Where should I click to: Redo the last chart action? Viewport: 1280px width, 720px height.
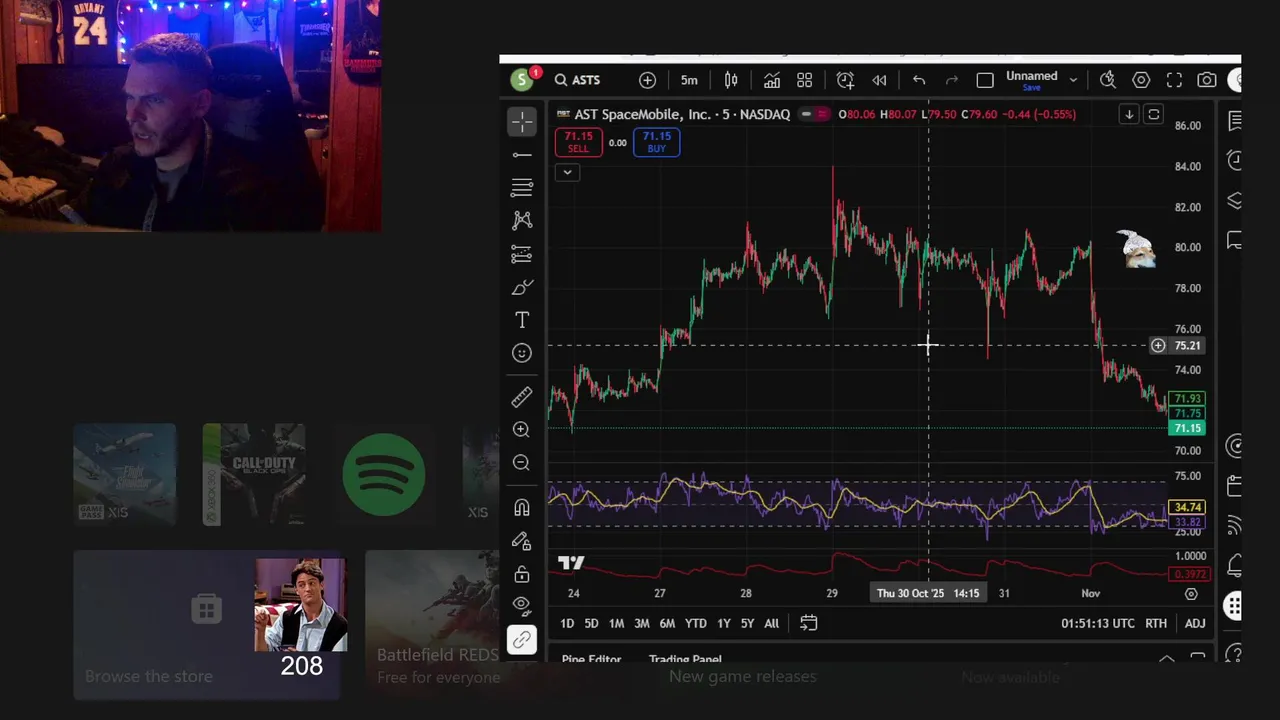pyautogui.click(x=952, y=80)
